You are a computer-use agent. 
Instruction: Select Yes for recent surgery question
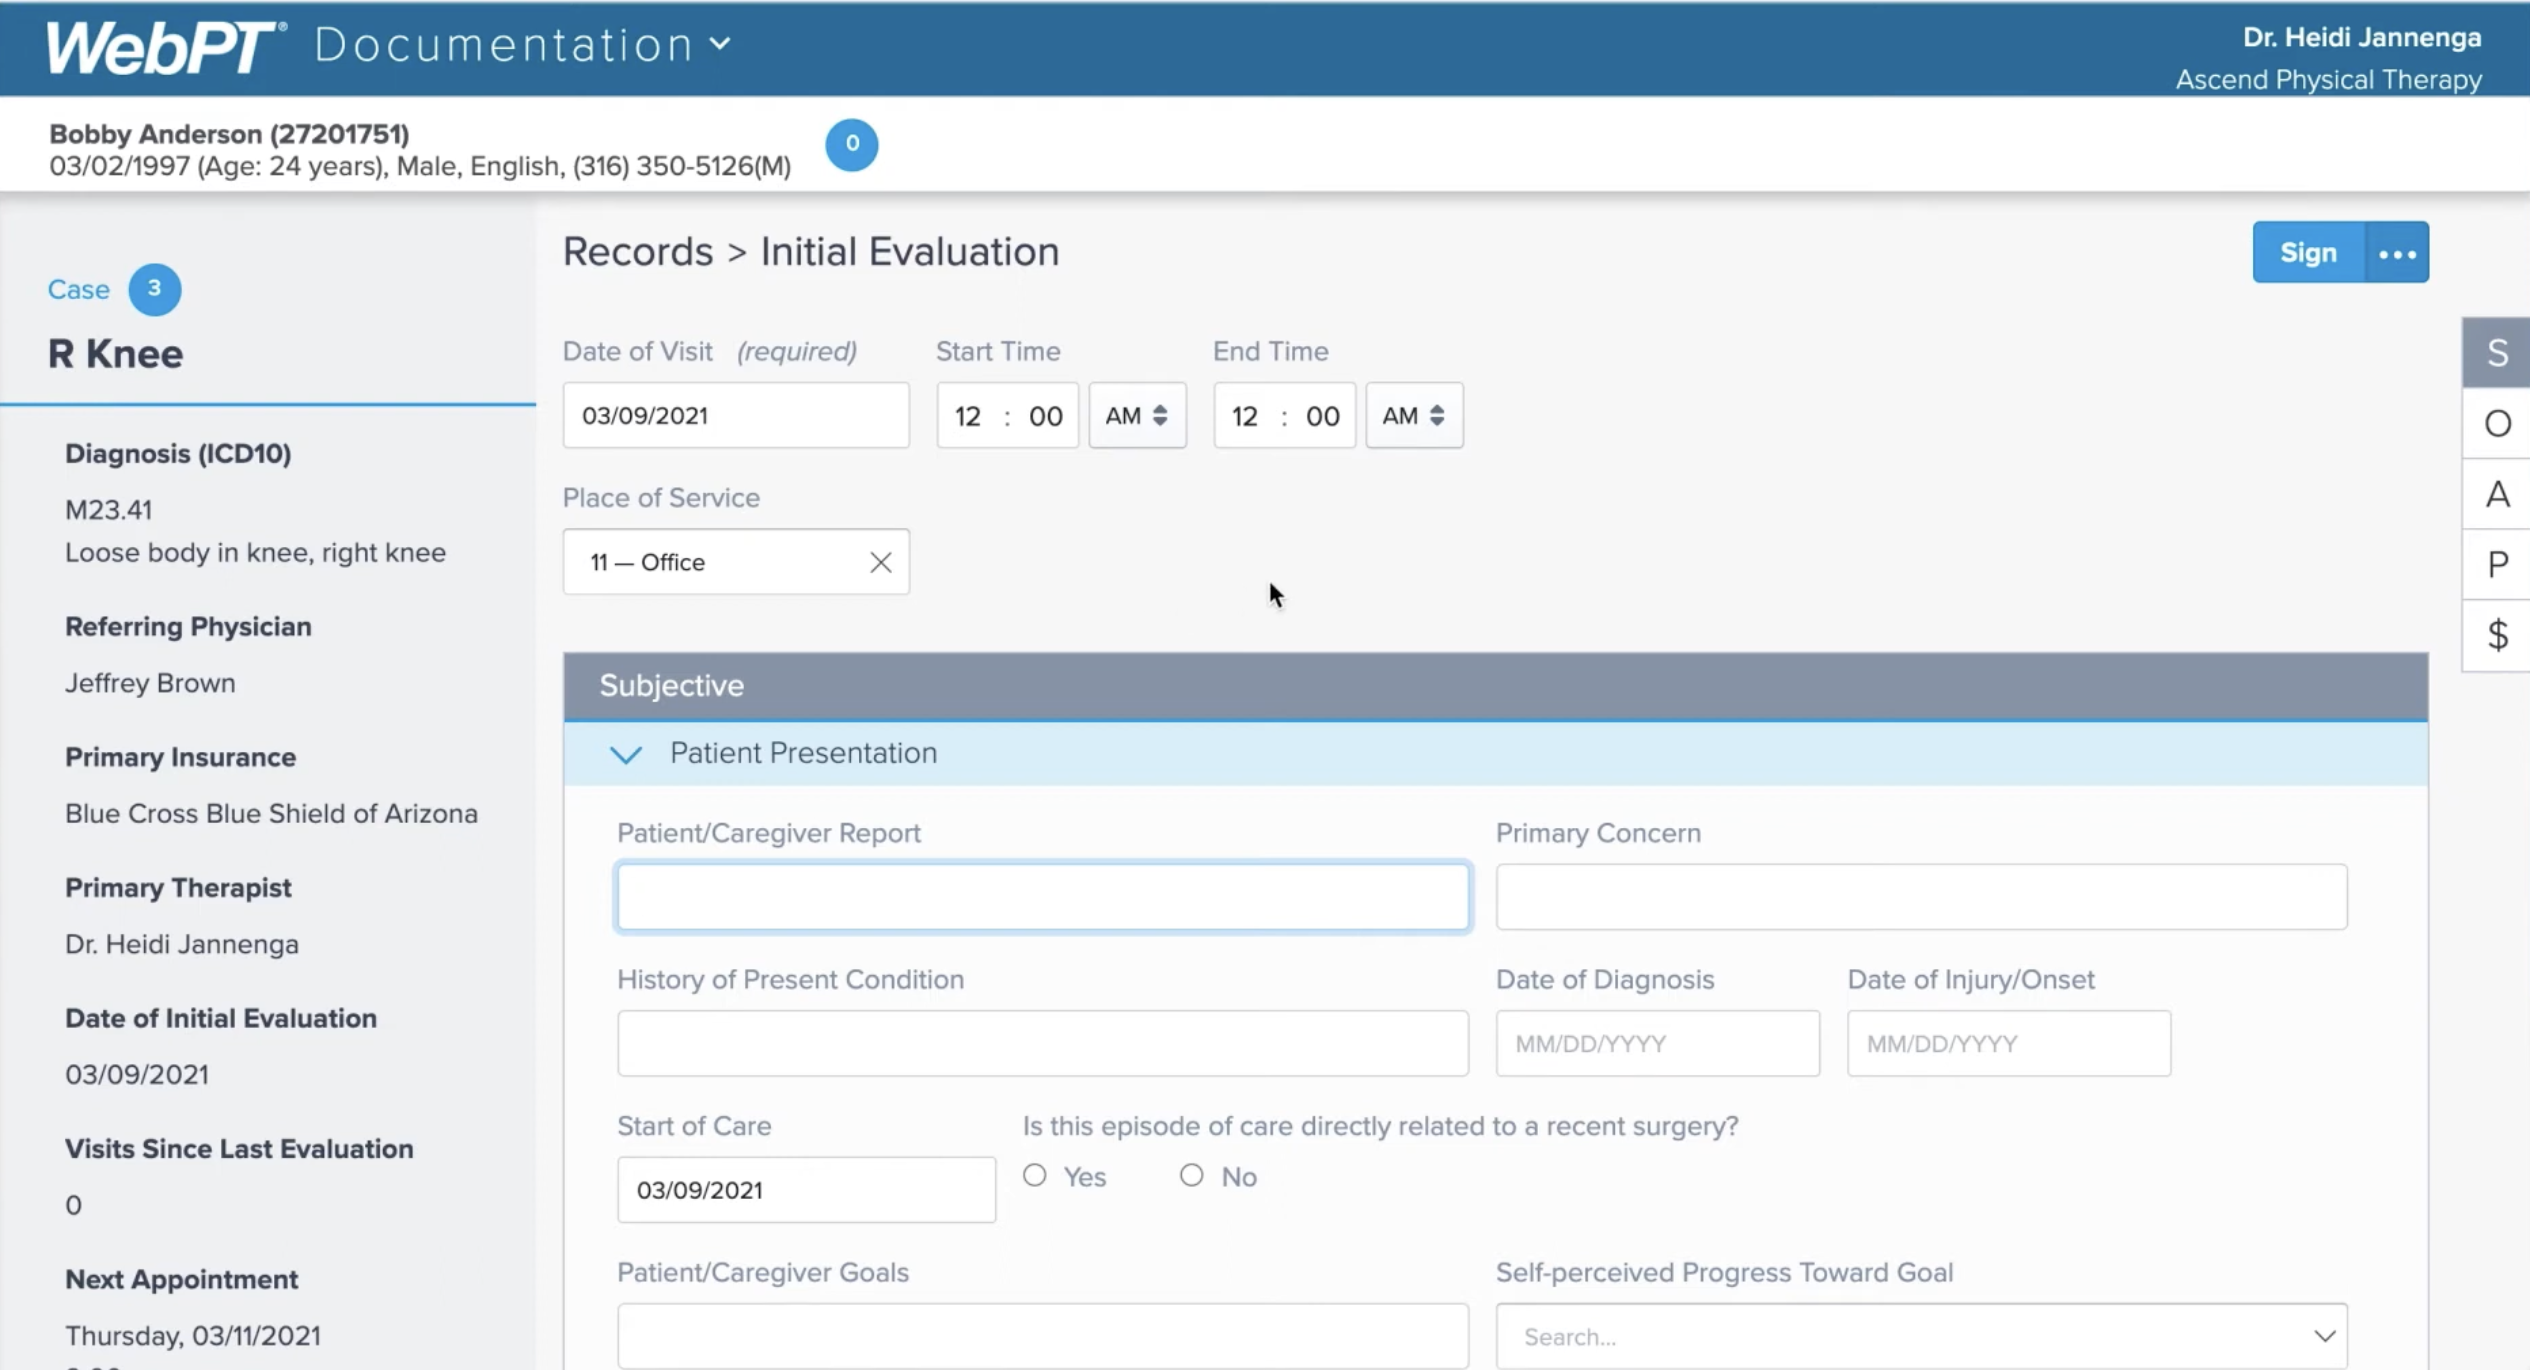[1035, 1176]
